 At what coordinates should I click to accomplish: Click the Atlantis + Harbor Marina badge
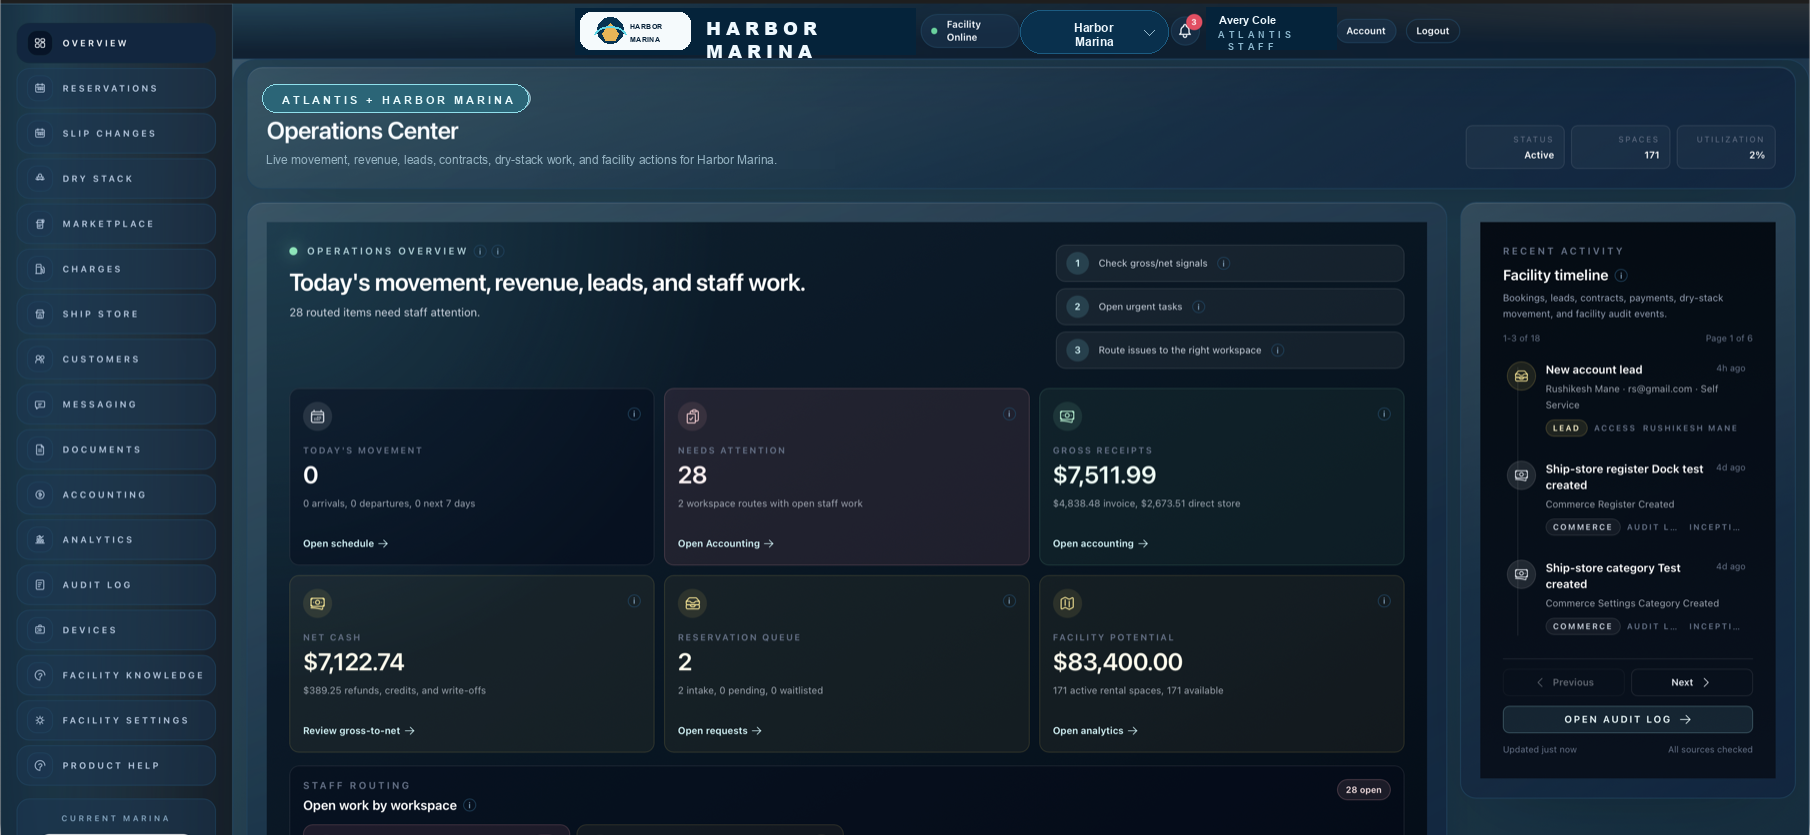(396, 99)
